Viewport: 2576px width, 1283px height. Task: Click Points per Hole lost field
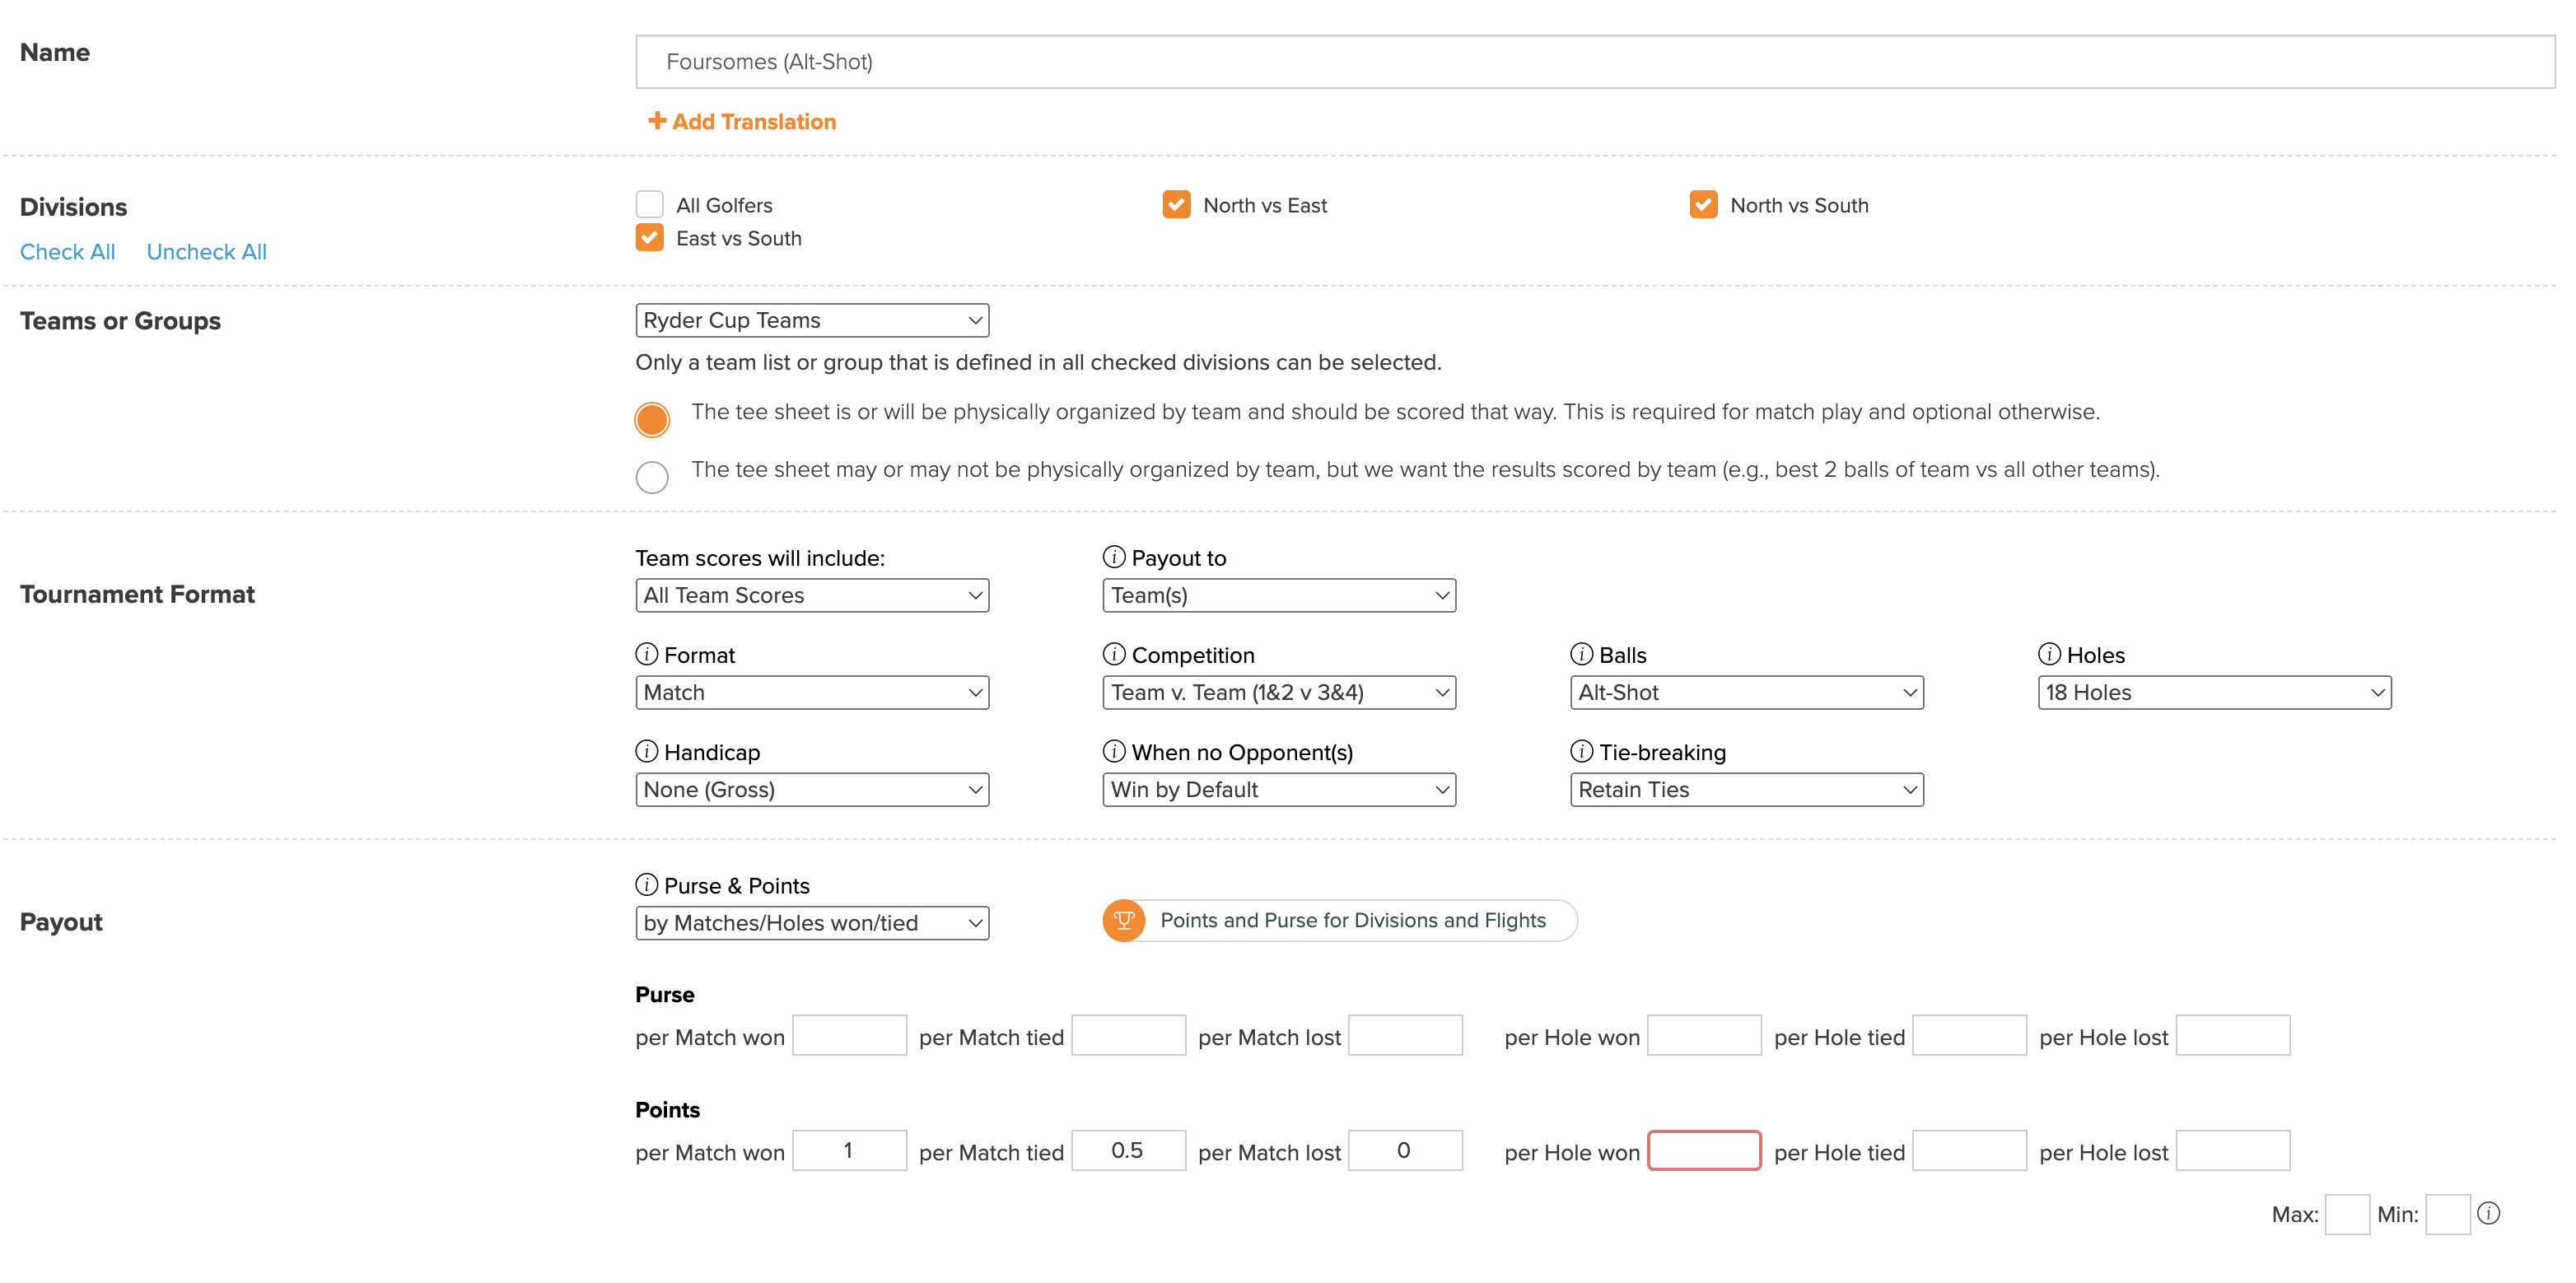(2233, 1150)
